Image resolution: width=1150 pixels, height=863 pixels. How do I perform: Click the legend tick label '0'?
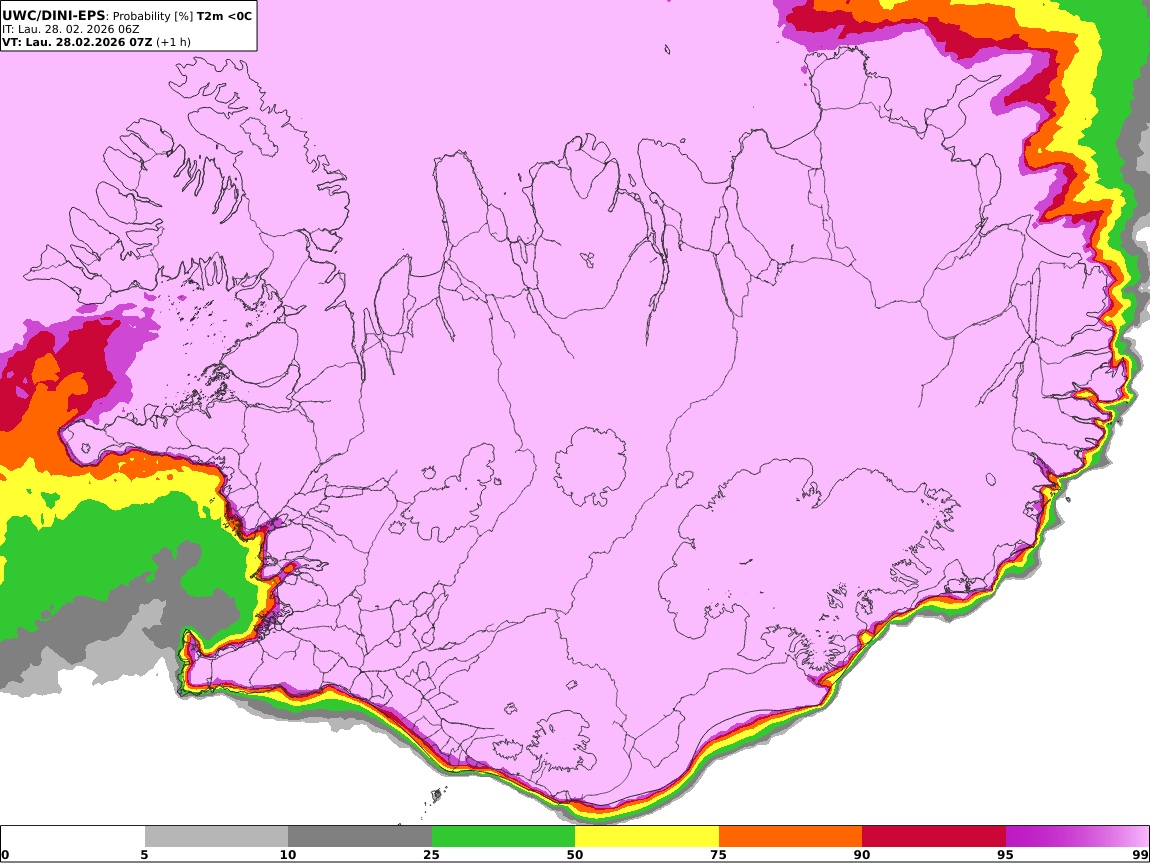[x=5, y=854]
